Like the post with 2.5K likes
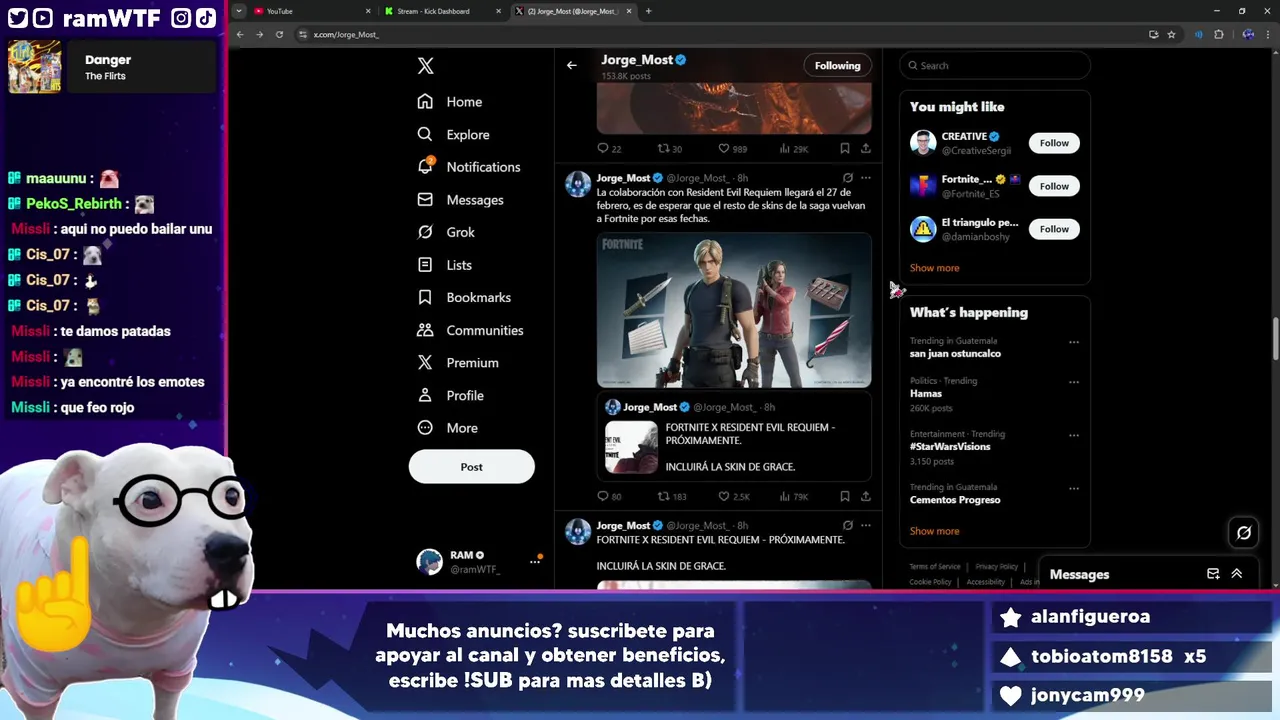Viewport: 1280px width, 720px height. click(734, 497)
